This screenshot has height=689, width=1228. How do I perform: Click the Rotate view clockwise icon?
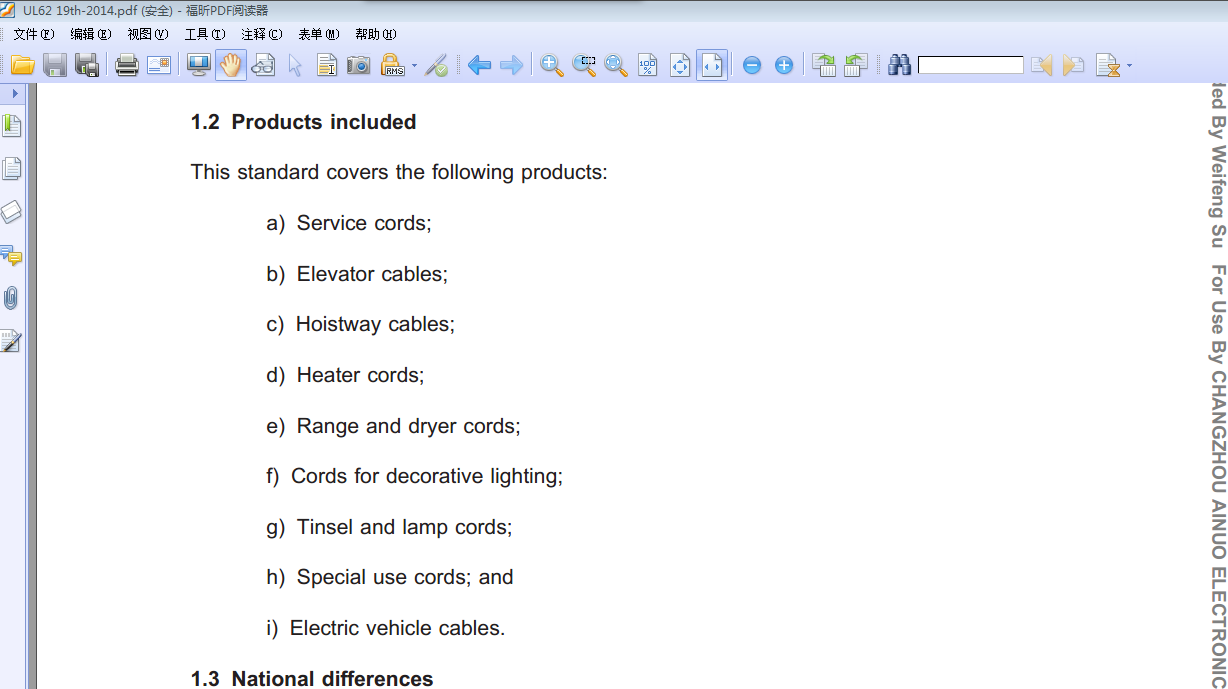coord(824,66)
